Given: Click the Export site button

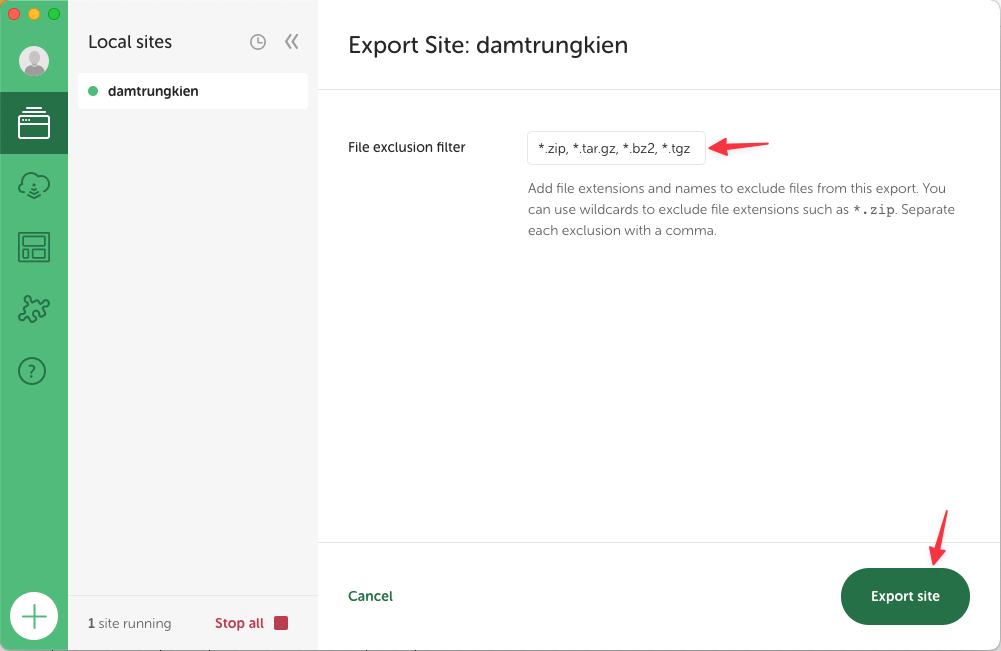Looking at the screenshot, I should point(905,596).
